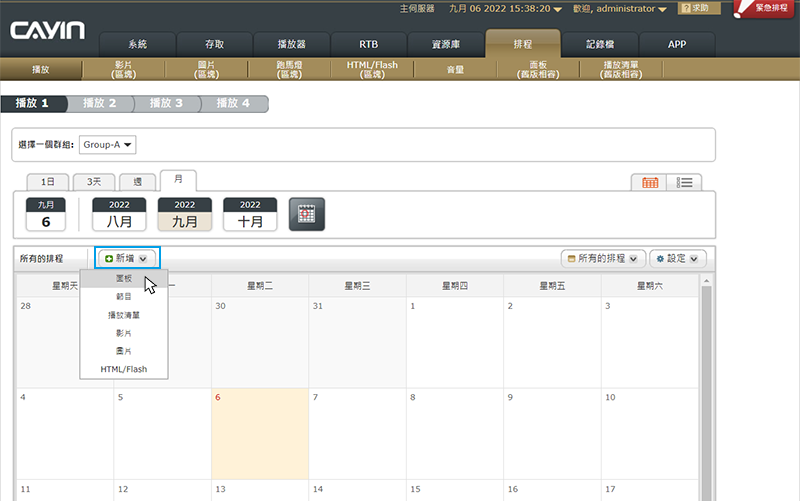800x501 pixels.
Task: Click the 星期六 column header
Action: (649, 286)
